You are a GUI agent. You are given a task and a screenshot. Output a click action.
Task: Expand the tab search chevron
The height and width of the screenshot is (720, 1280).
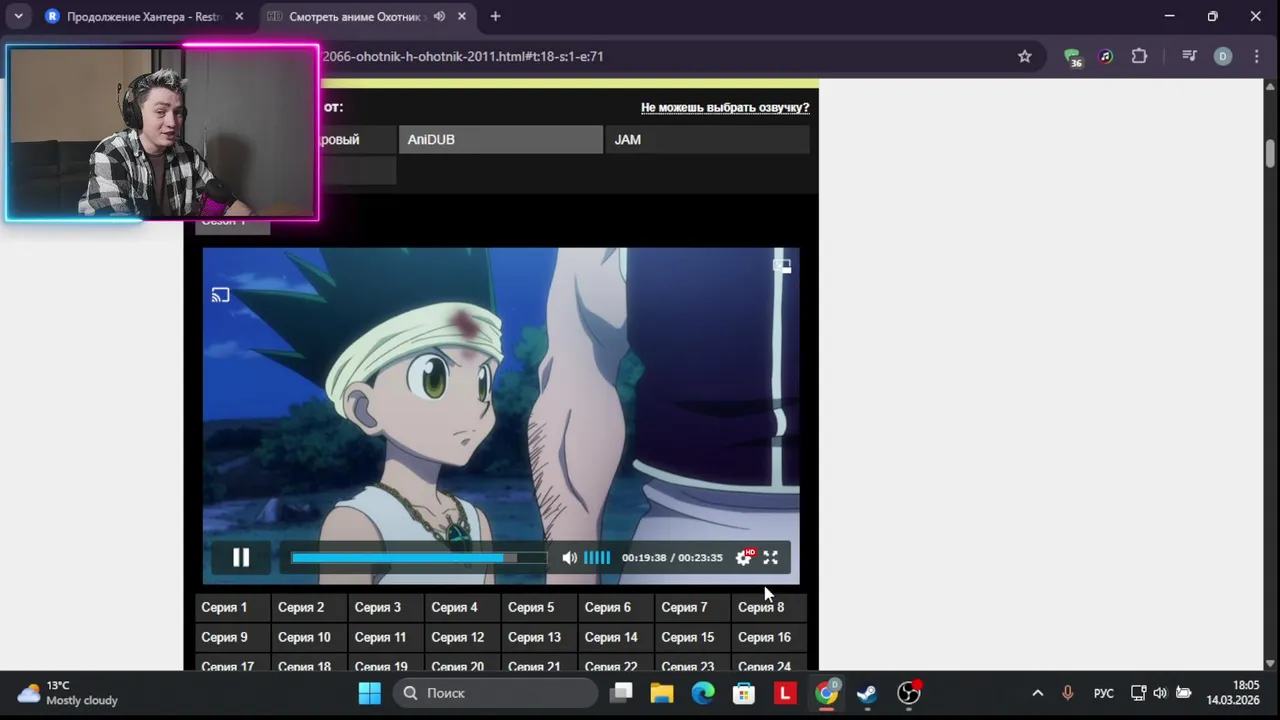point(18,16)
